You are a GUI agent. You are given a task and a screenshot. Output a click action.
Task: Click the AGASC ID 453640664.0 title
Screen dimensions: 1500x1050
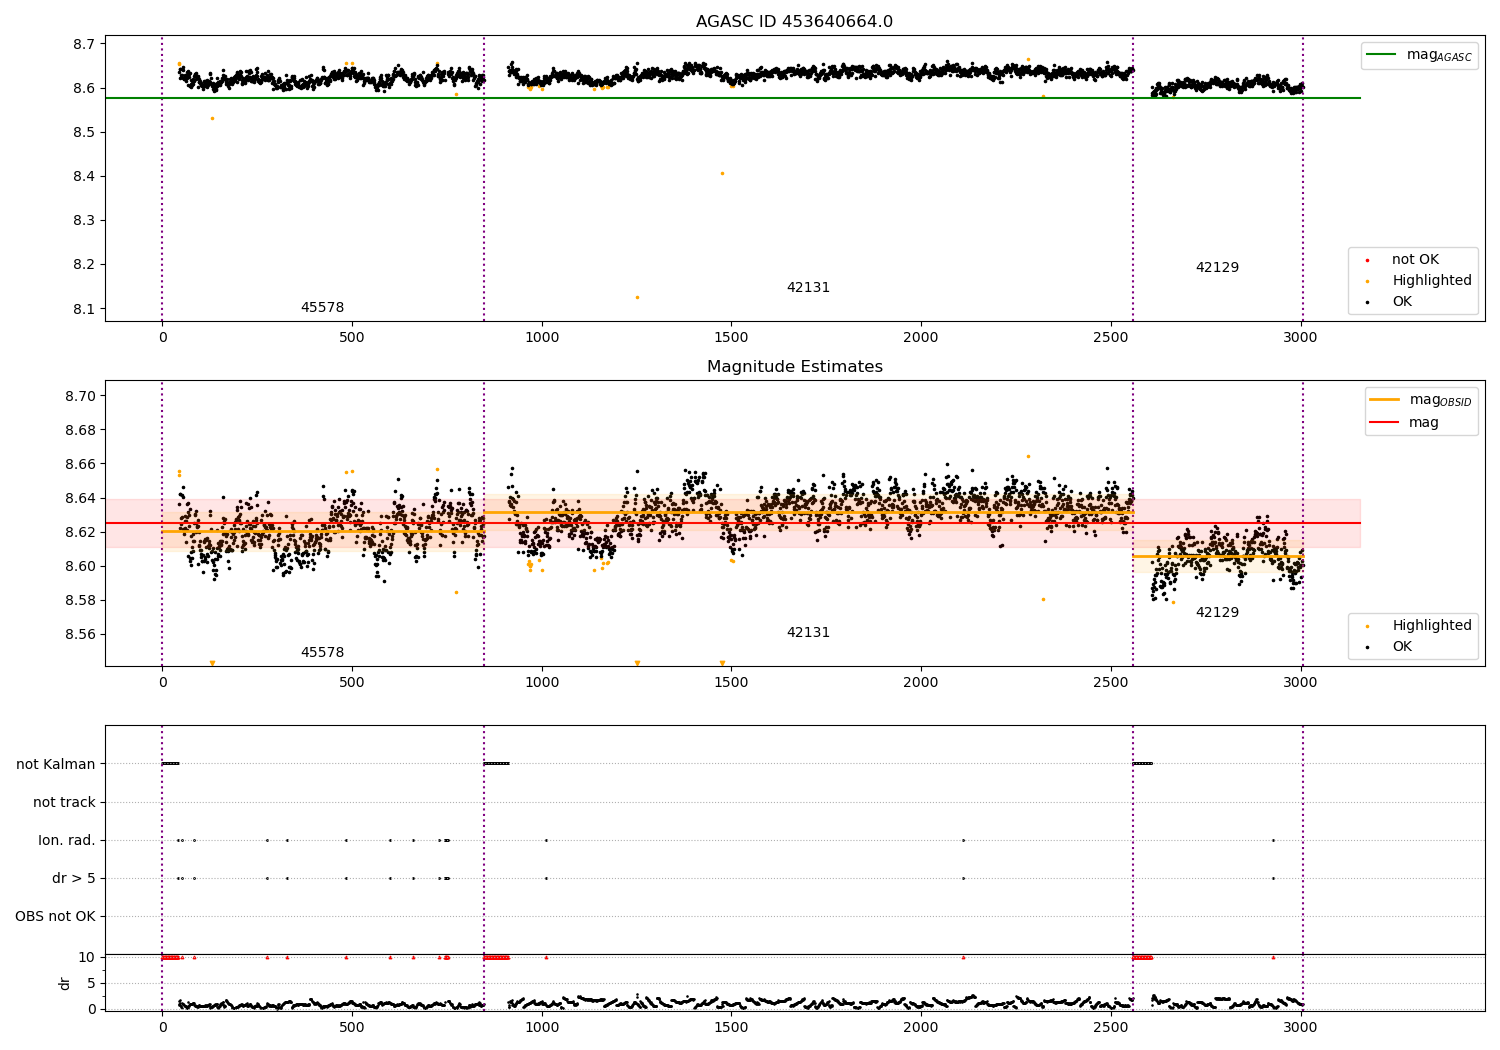click(x=794, y=22)
